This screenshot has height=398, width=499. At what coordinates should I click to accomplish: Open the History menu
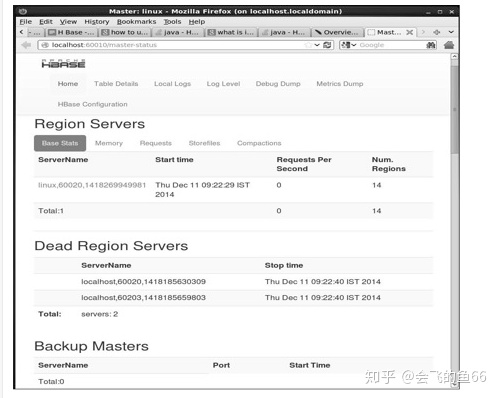97,22
